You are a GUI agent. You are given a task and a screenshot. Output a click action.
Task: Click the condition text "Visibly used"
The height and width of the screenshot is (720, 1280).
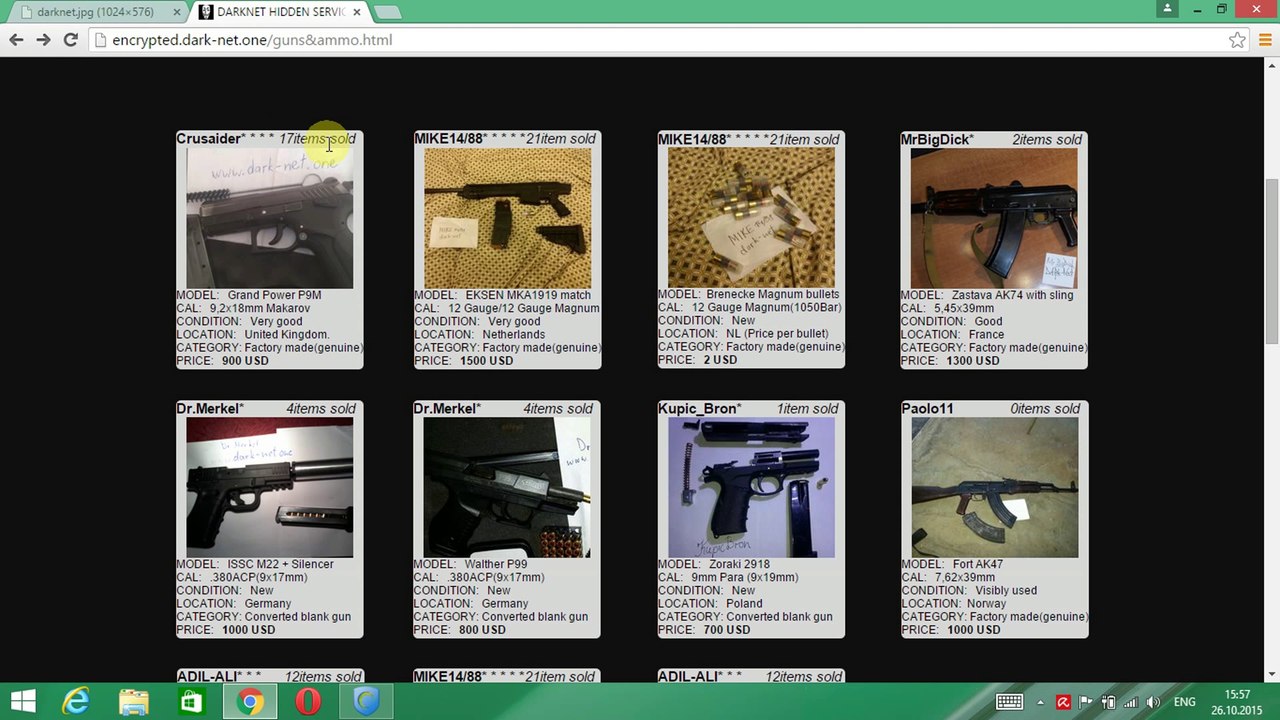pyautogui.click(x=1006, y=590)
